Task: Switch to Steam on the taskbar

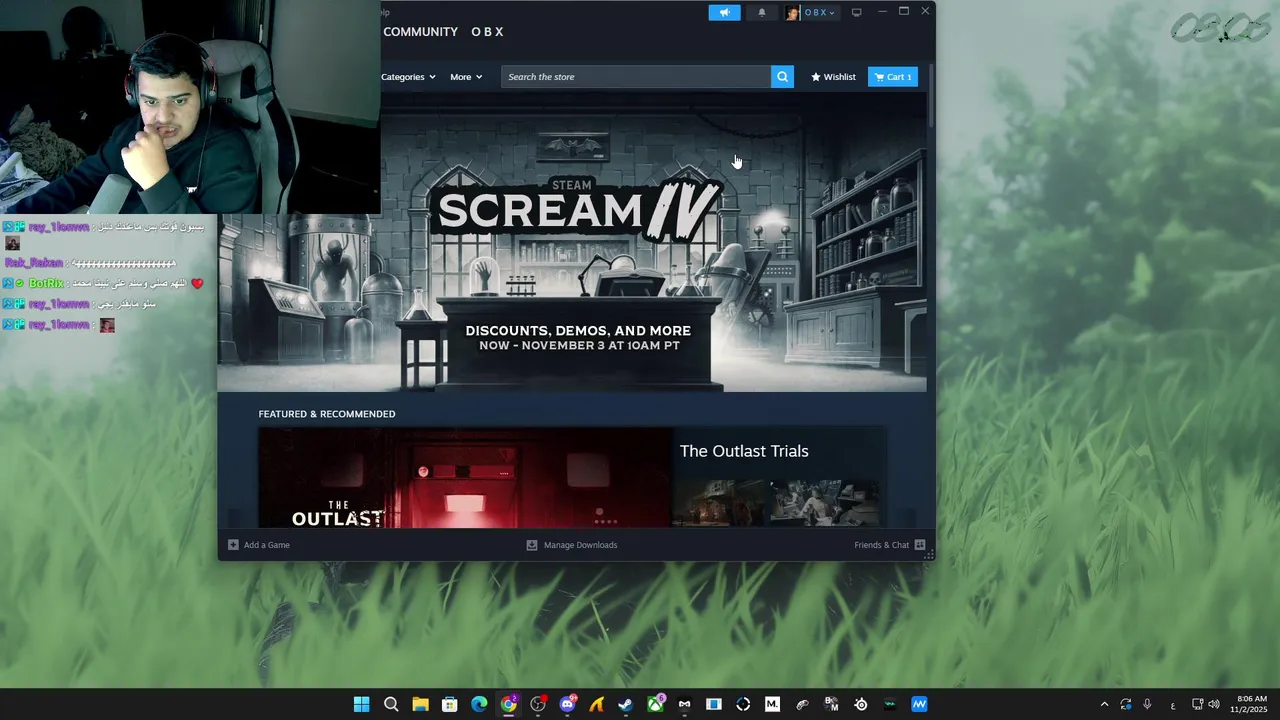Action: (x=626, y=704)
